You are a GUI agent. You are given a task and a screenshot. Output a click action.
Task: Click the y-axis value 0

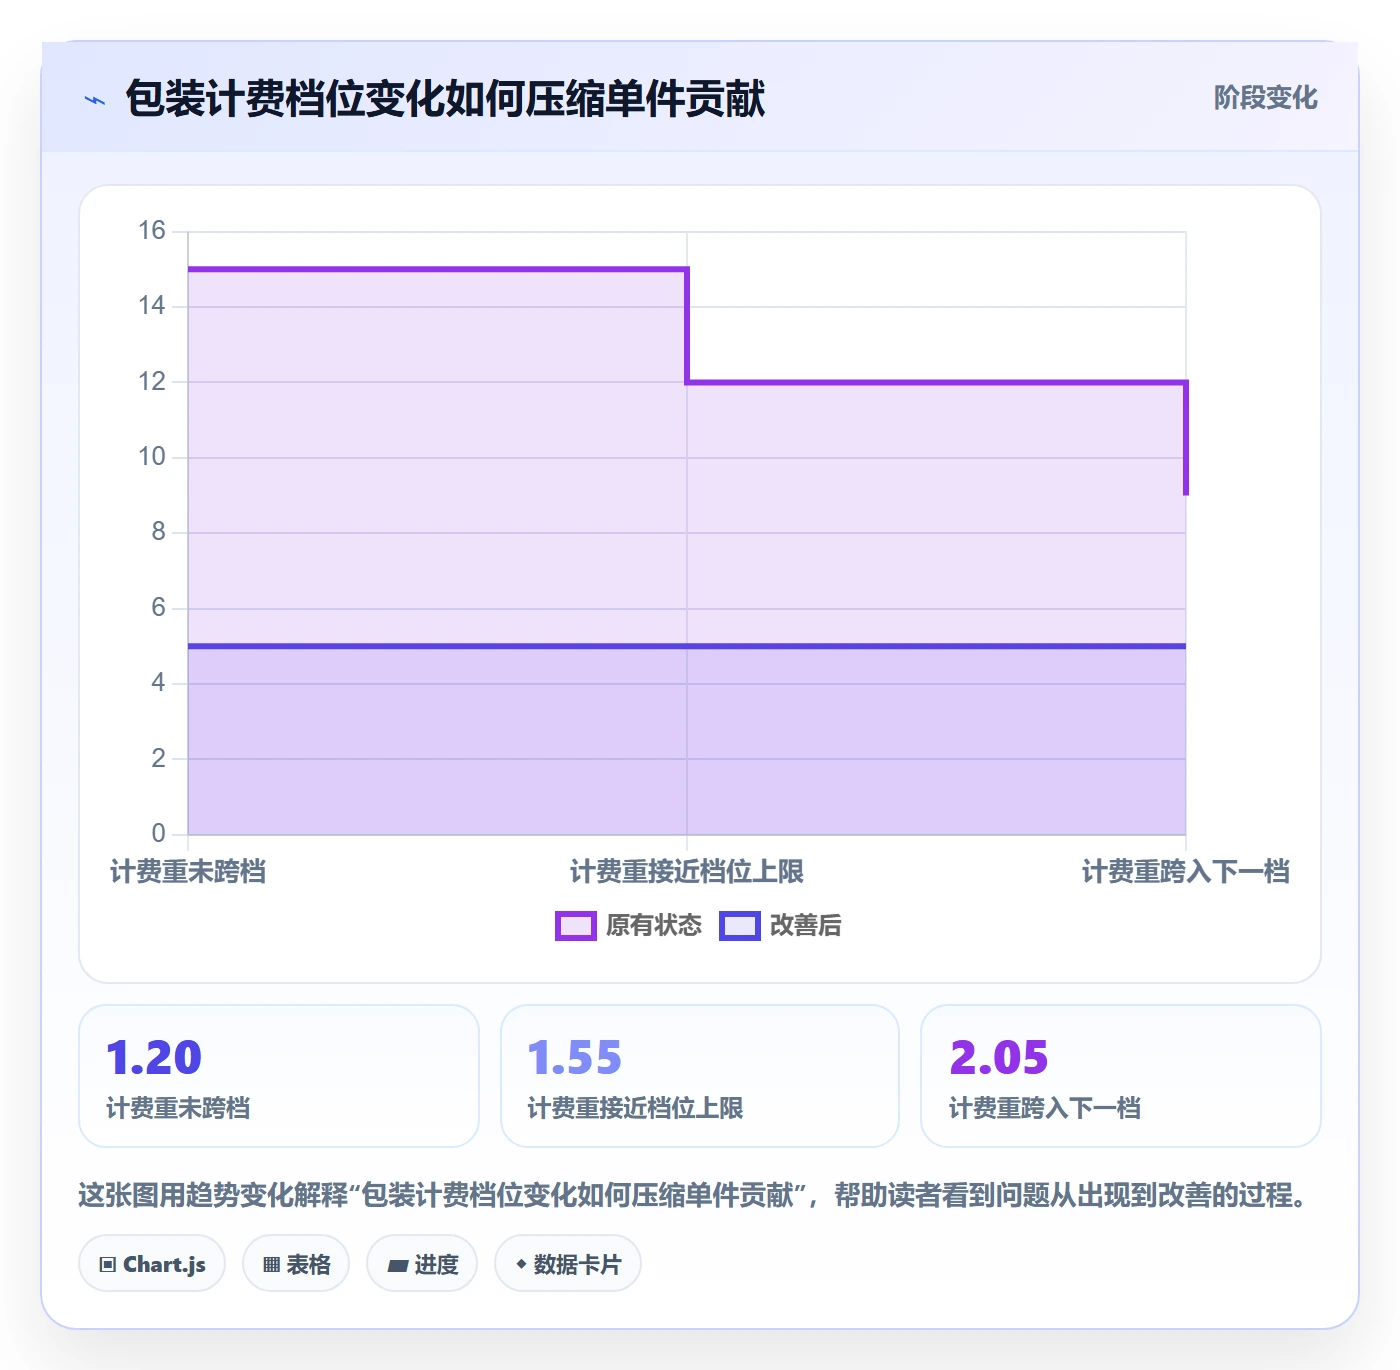pos(158,833)
